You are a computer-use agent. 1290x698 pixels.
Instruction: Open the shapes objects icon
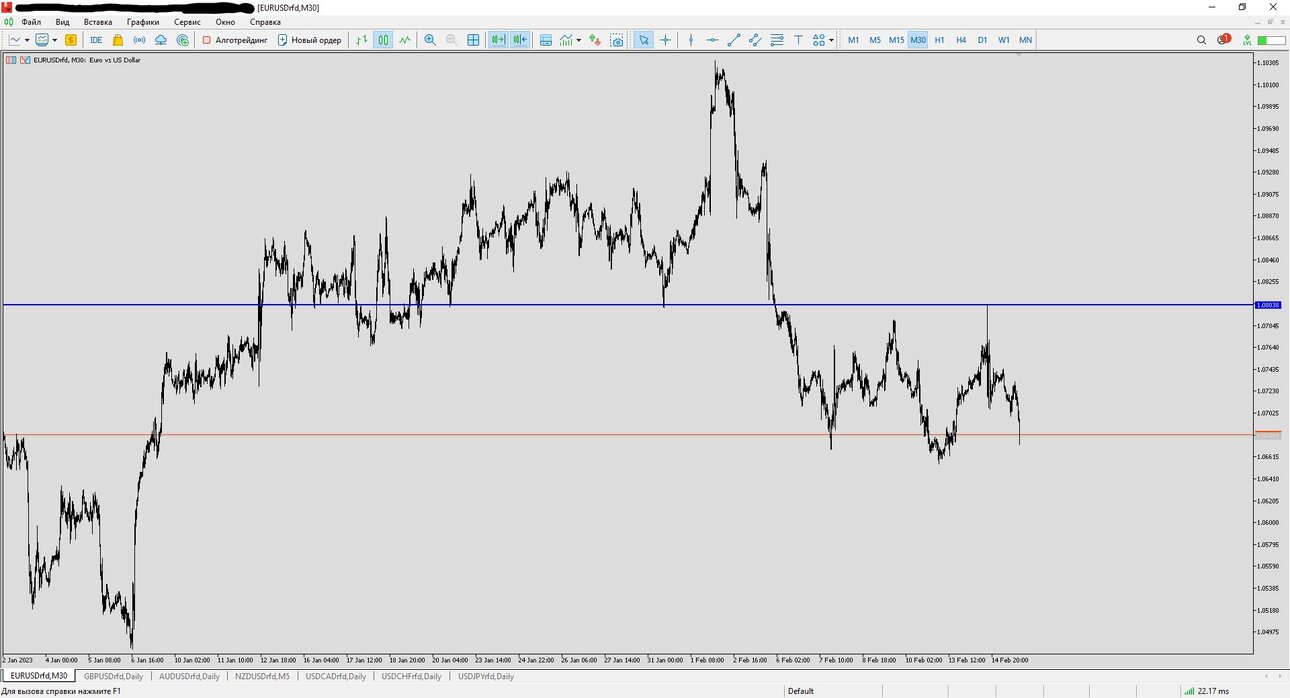point(819,40)
